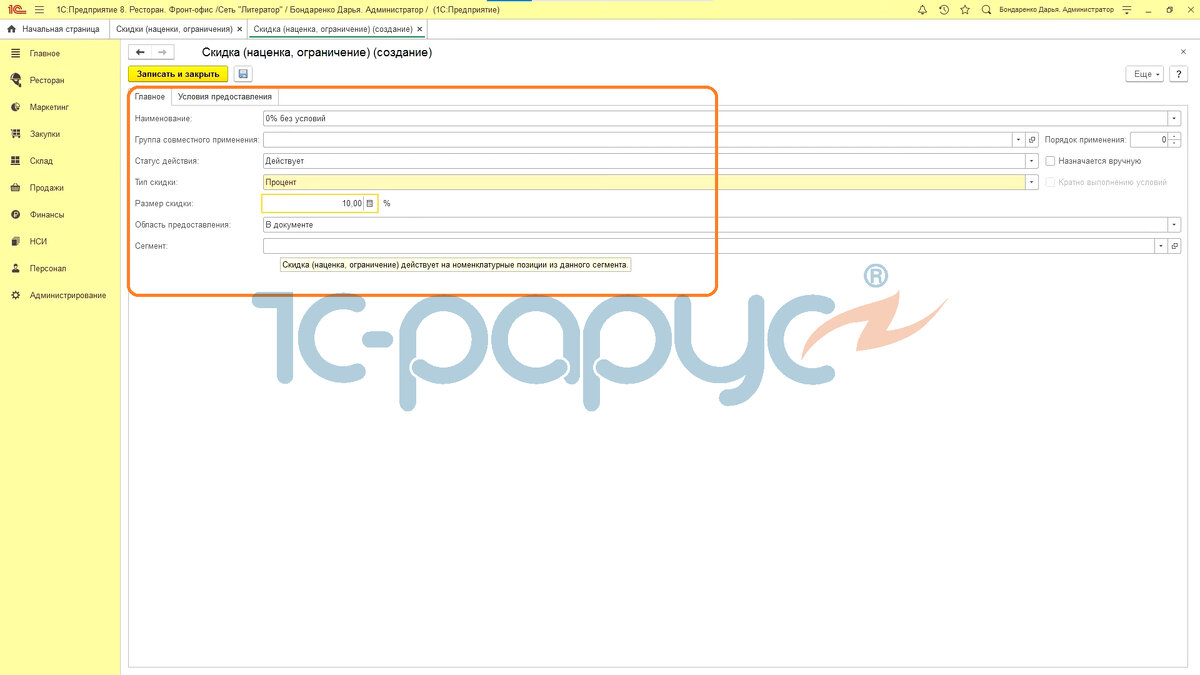
Task: Open the title bar settings lines icon
Action: pos(1127,9)
